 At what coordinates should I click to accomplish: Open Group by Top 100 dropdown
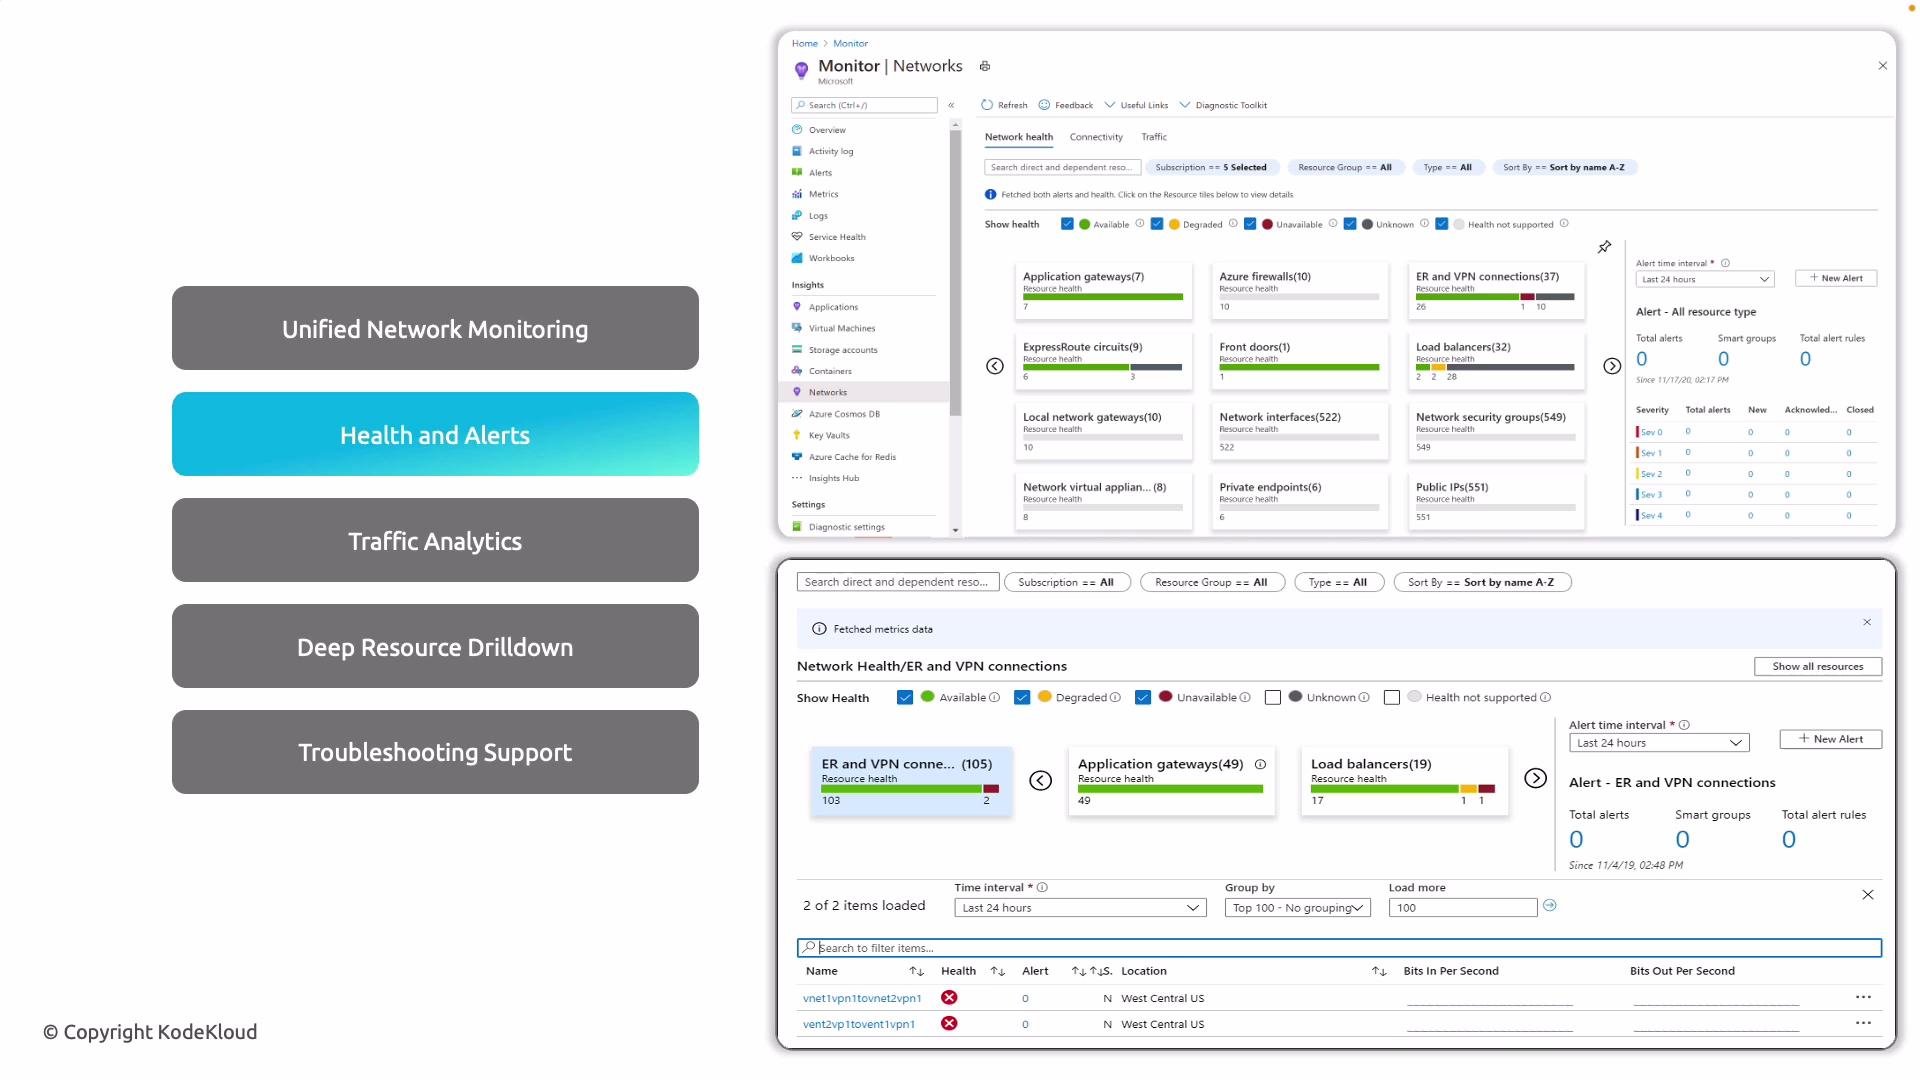(1297, 908)
